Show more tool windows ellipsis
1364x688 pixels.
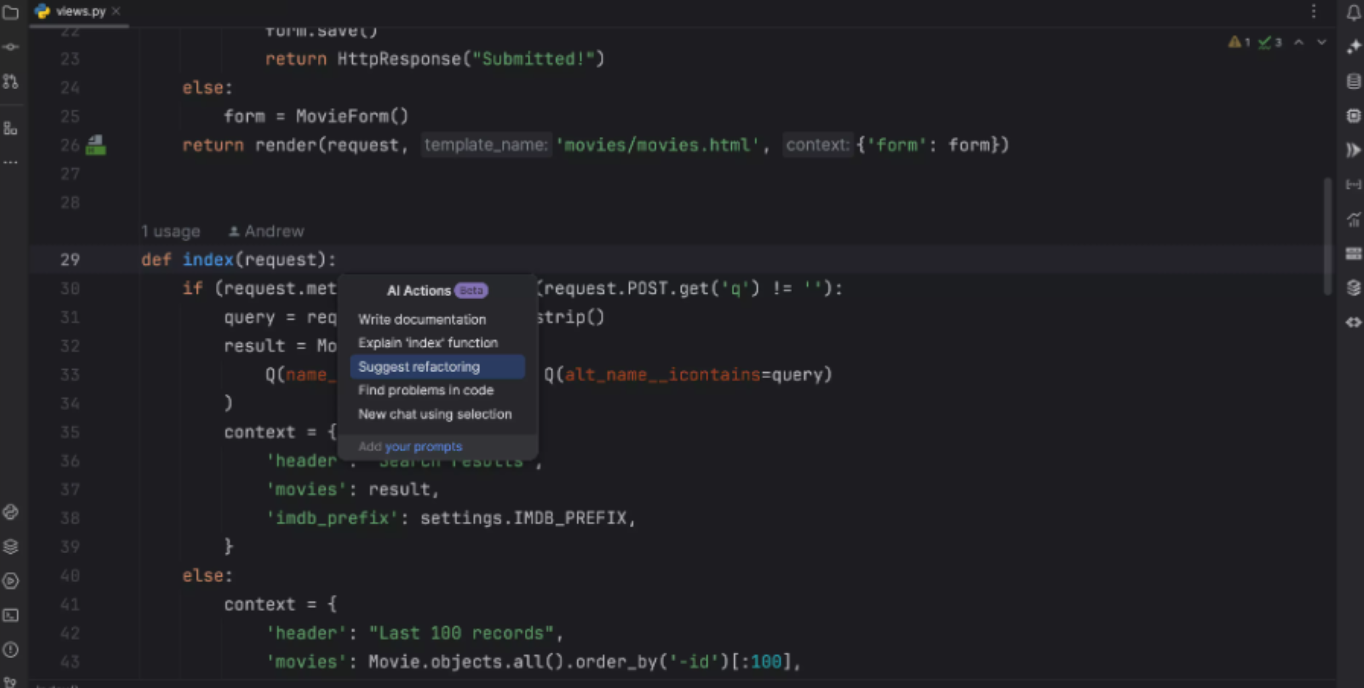[10, 162]
